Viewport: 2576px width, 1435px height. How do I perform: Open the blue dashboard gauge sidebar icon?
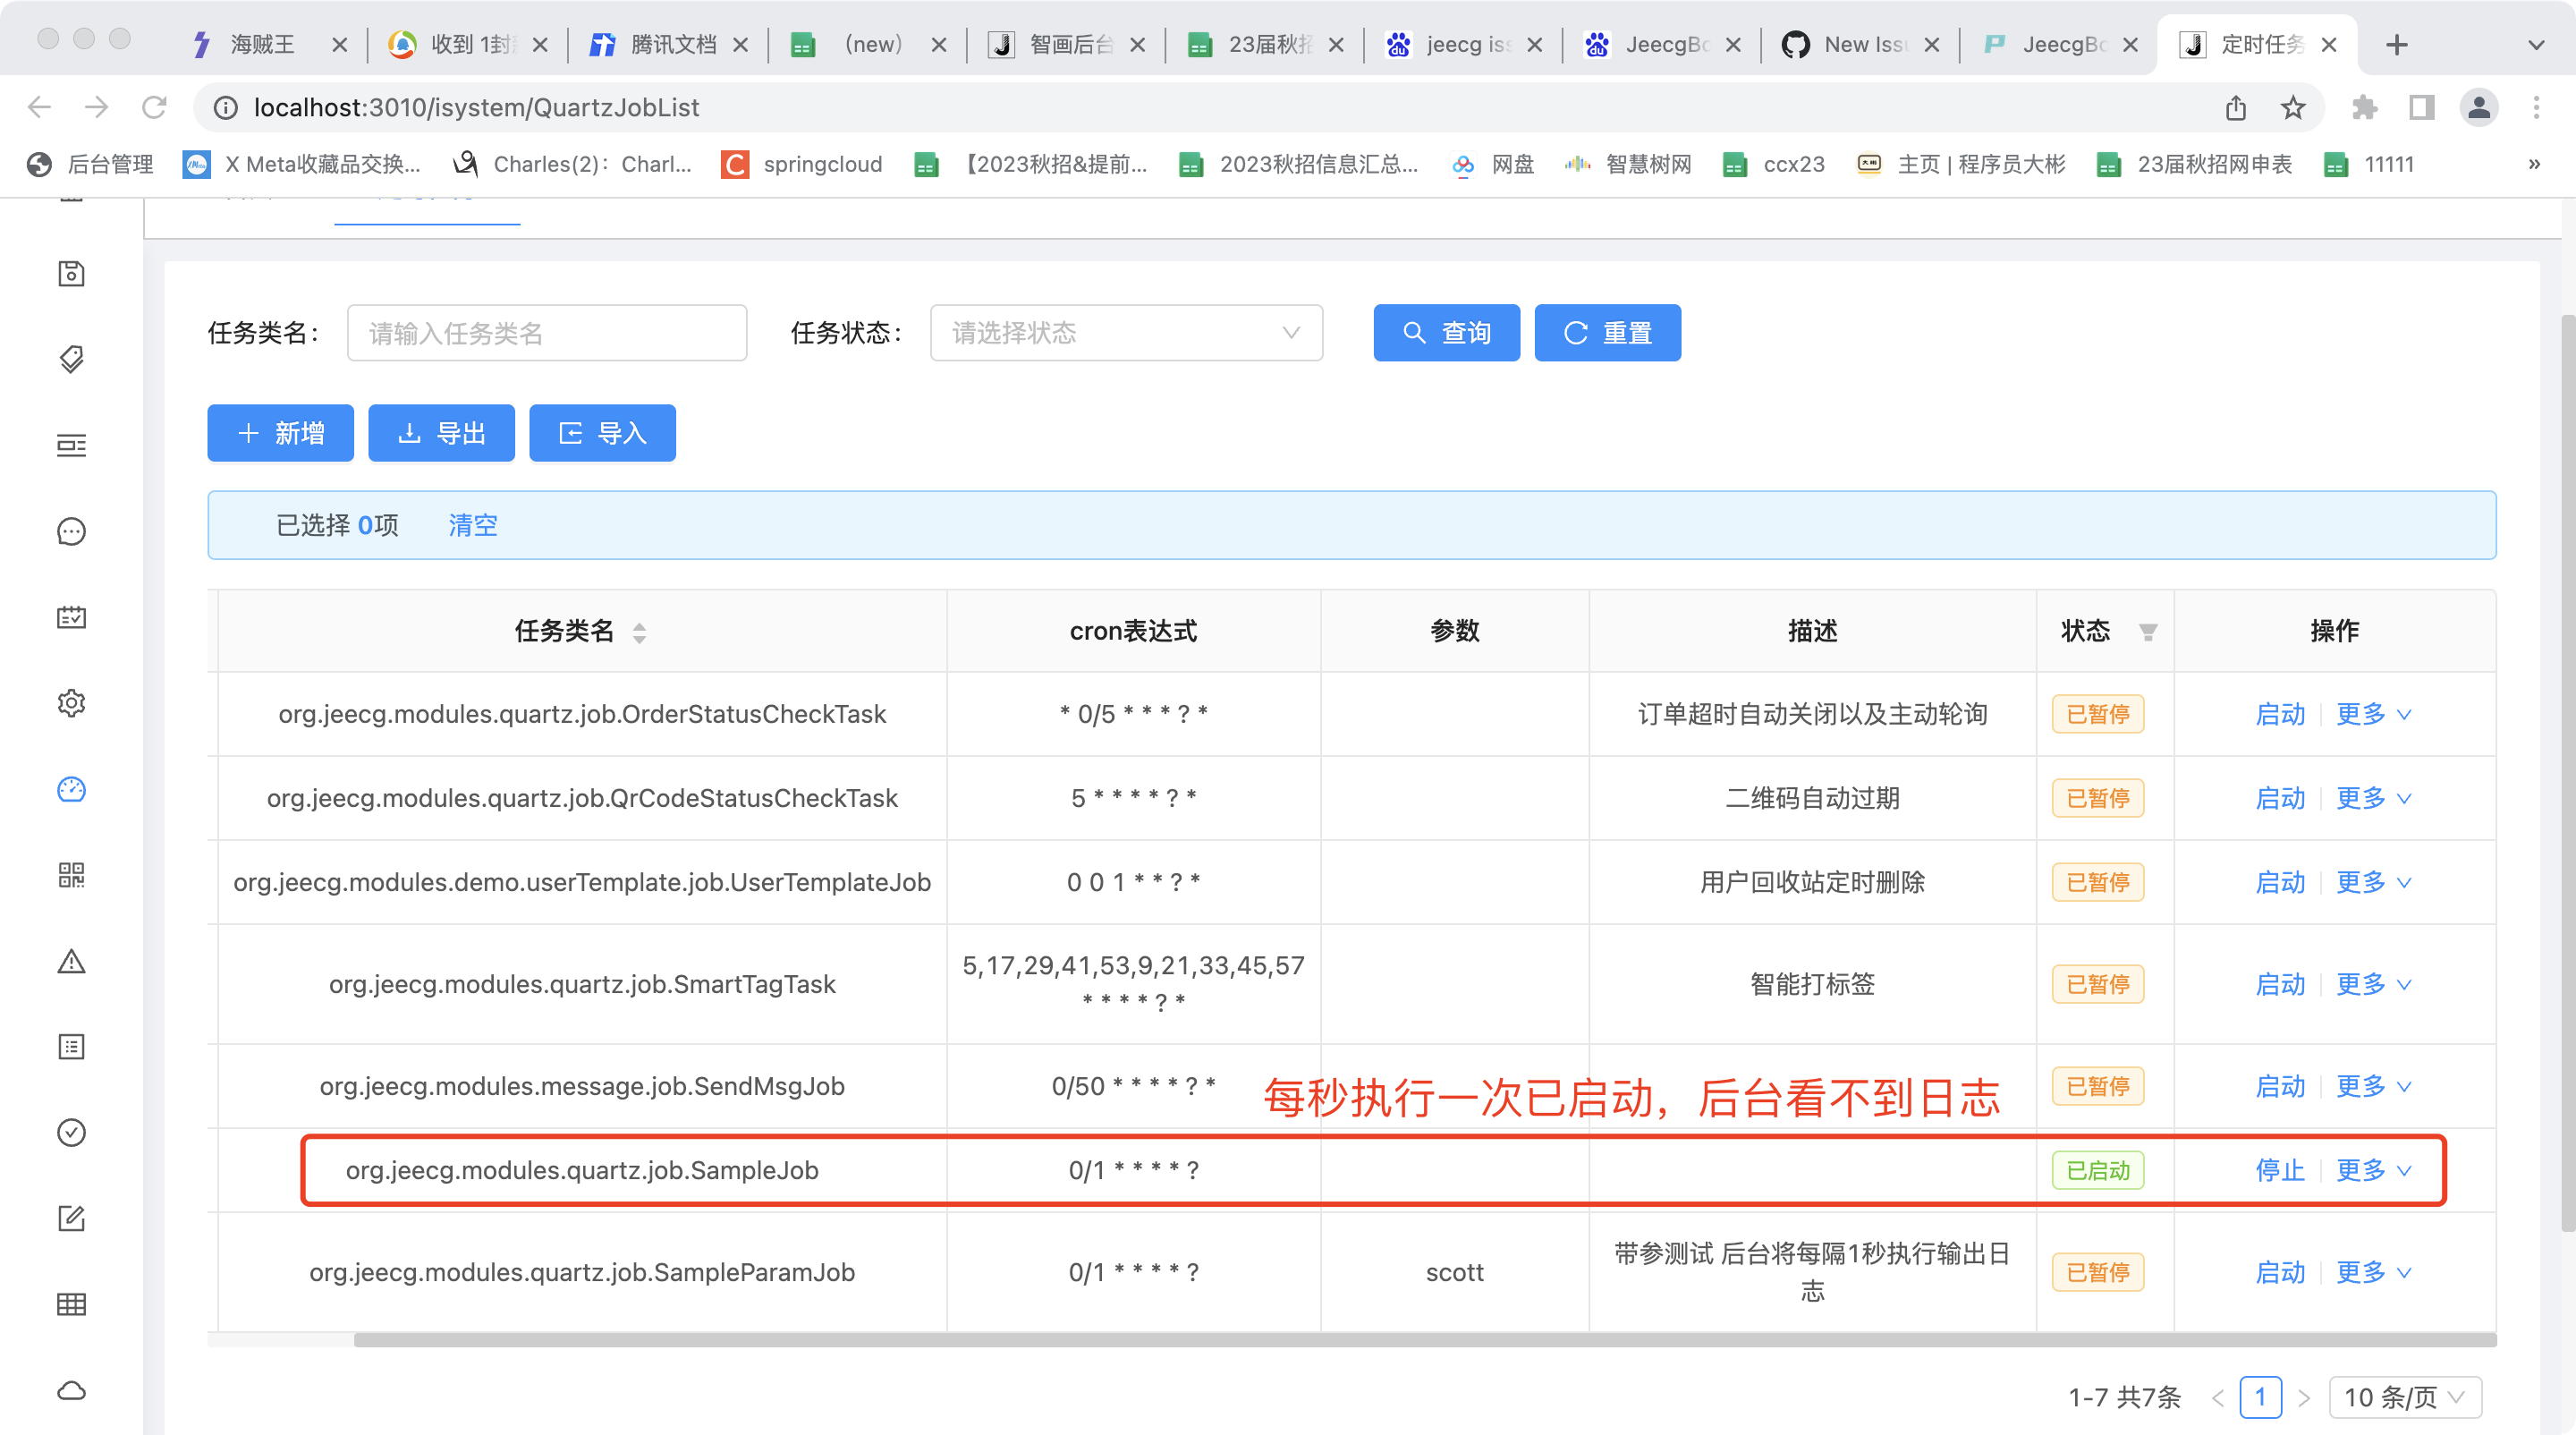71,789
